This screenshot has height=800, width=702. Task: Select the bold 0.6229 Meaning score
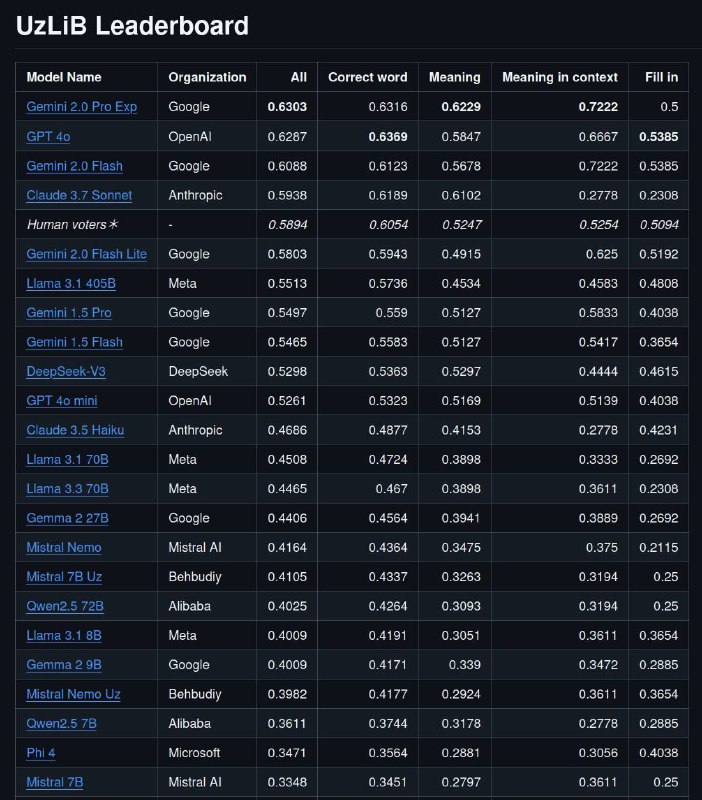(461, 107)
